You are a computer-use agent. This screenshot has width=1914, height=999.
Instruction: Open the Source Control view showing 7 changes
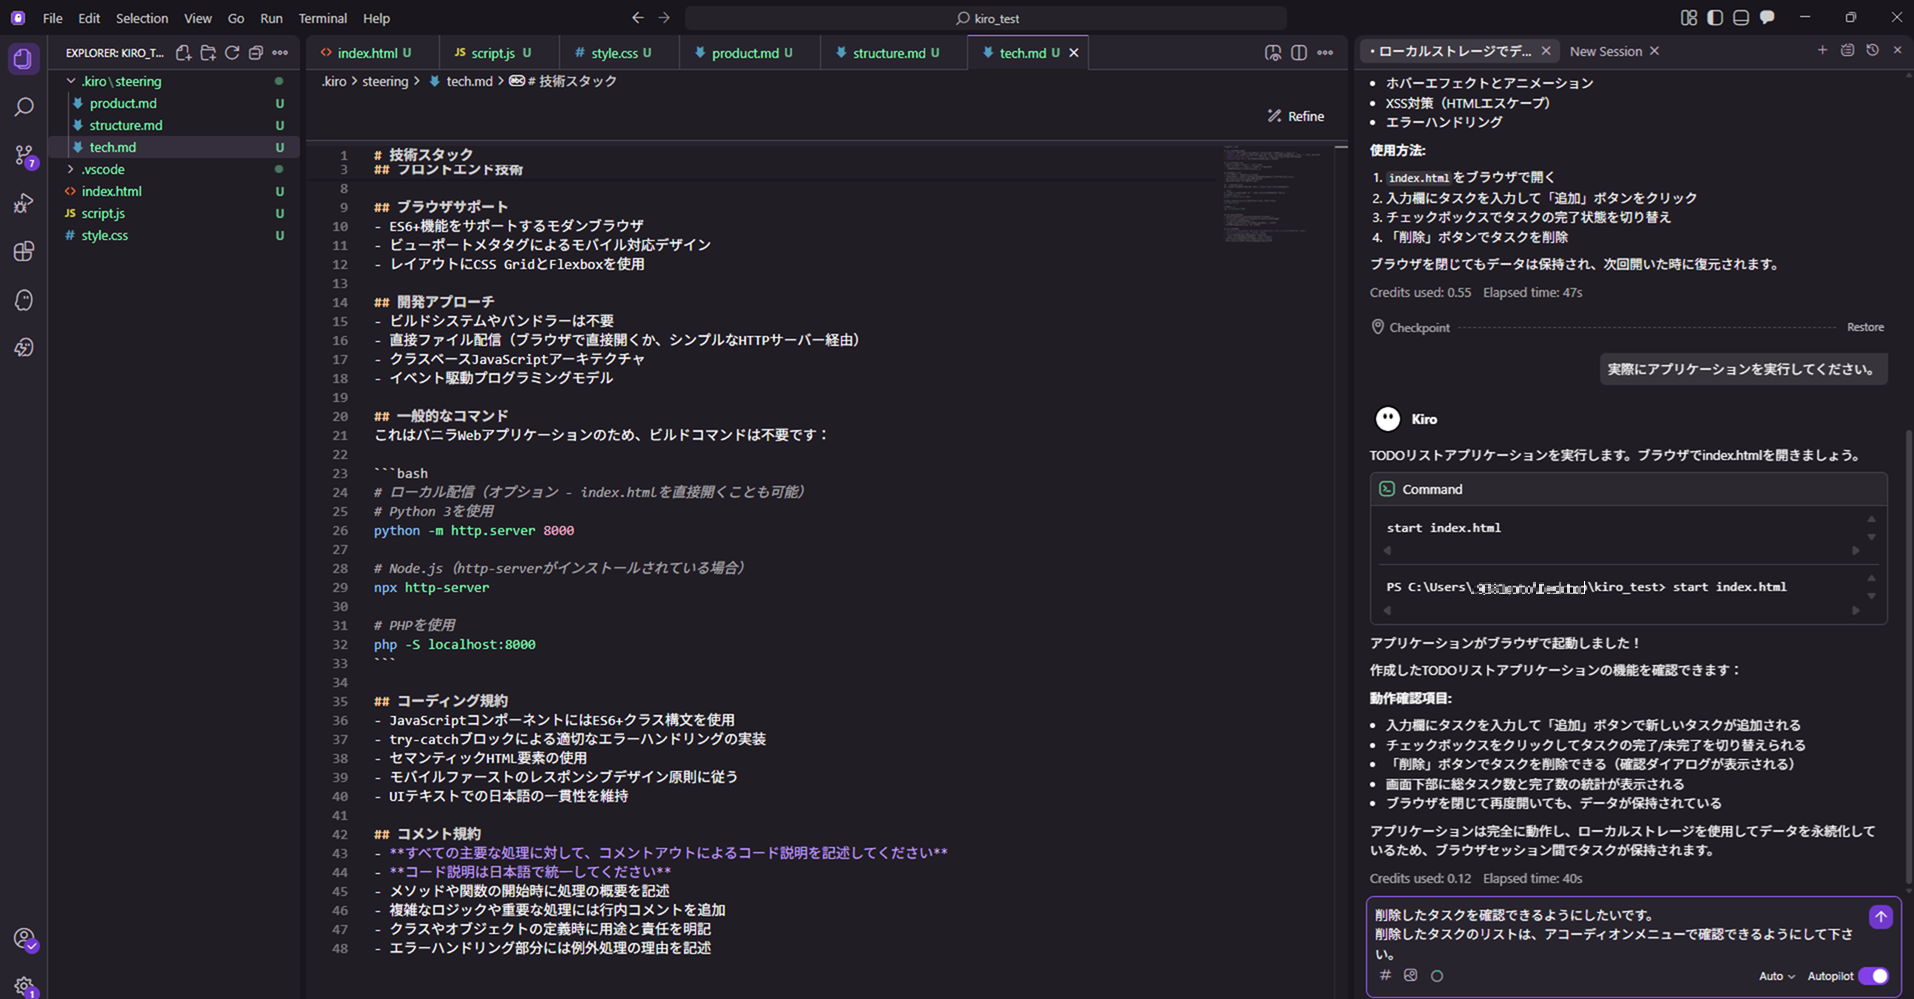(x=23, y=155)
